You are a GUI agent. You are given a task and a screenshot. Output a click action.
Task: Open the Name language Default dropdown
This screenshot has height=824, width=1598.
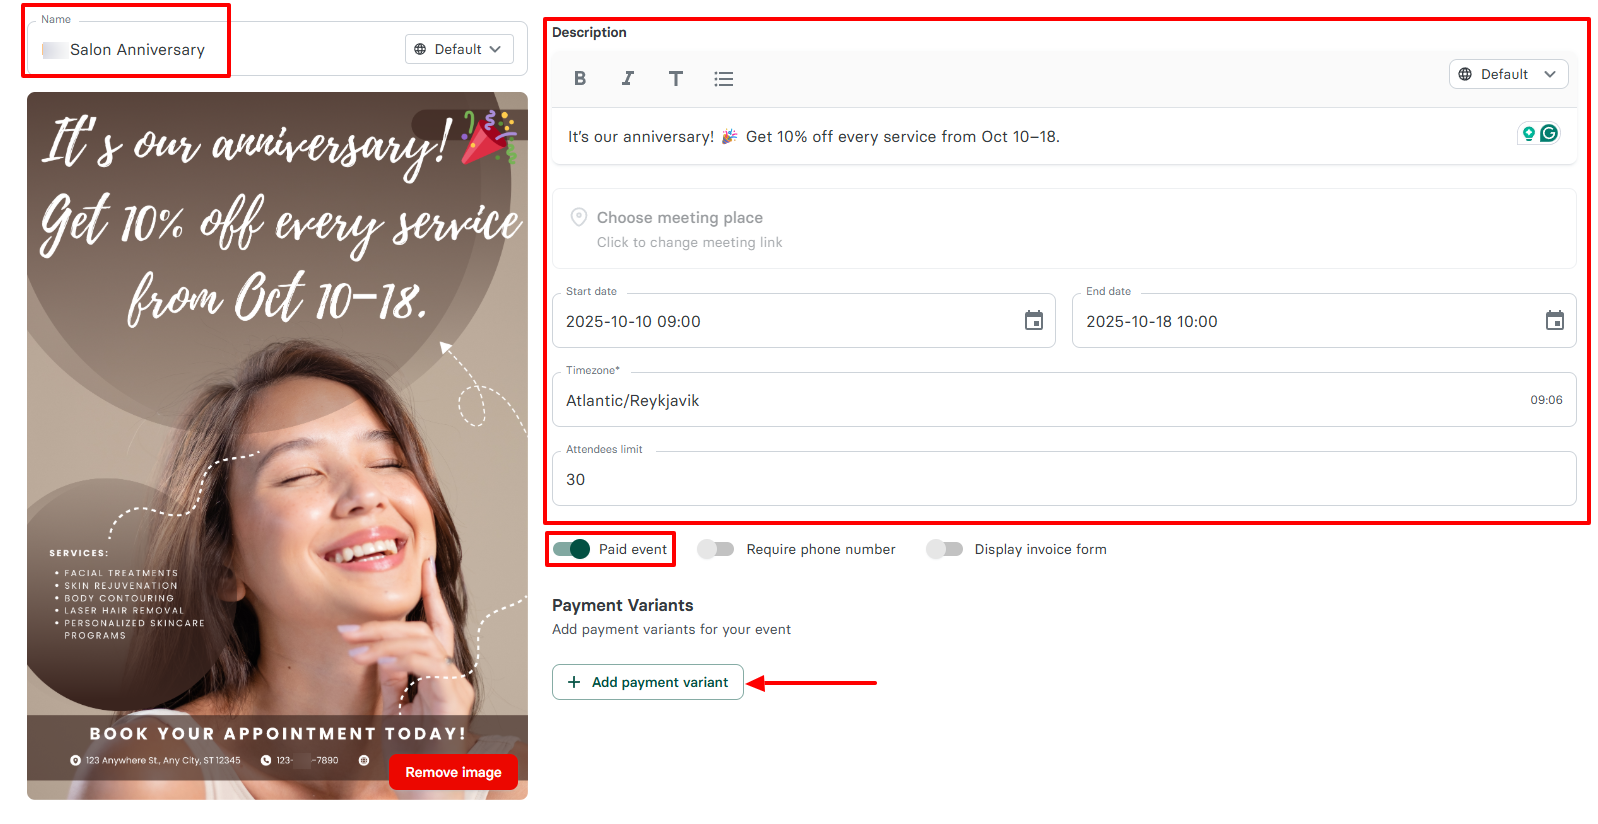click(x=459, y=49)
